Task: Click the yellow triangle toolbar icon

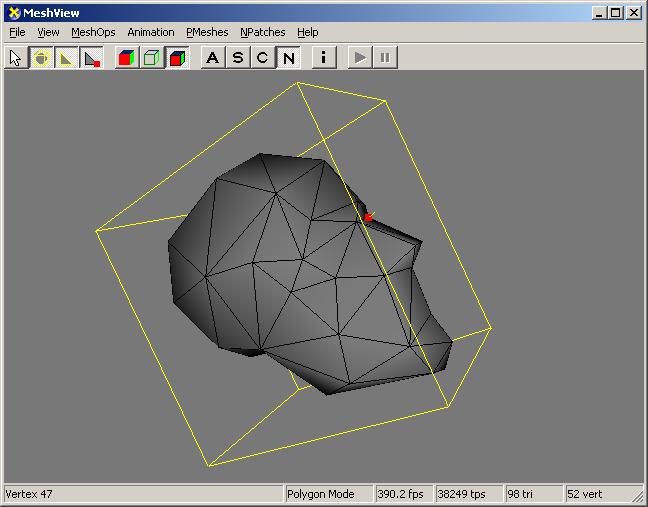Action: pyautogui.click(x=66, y=57)
